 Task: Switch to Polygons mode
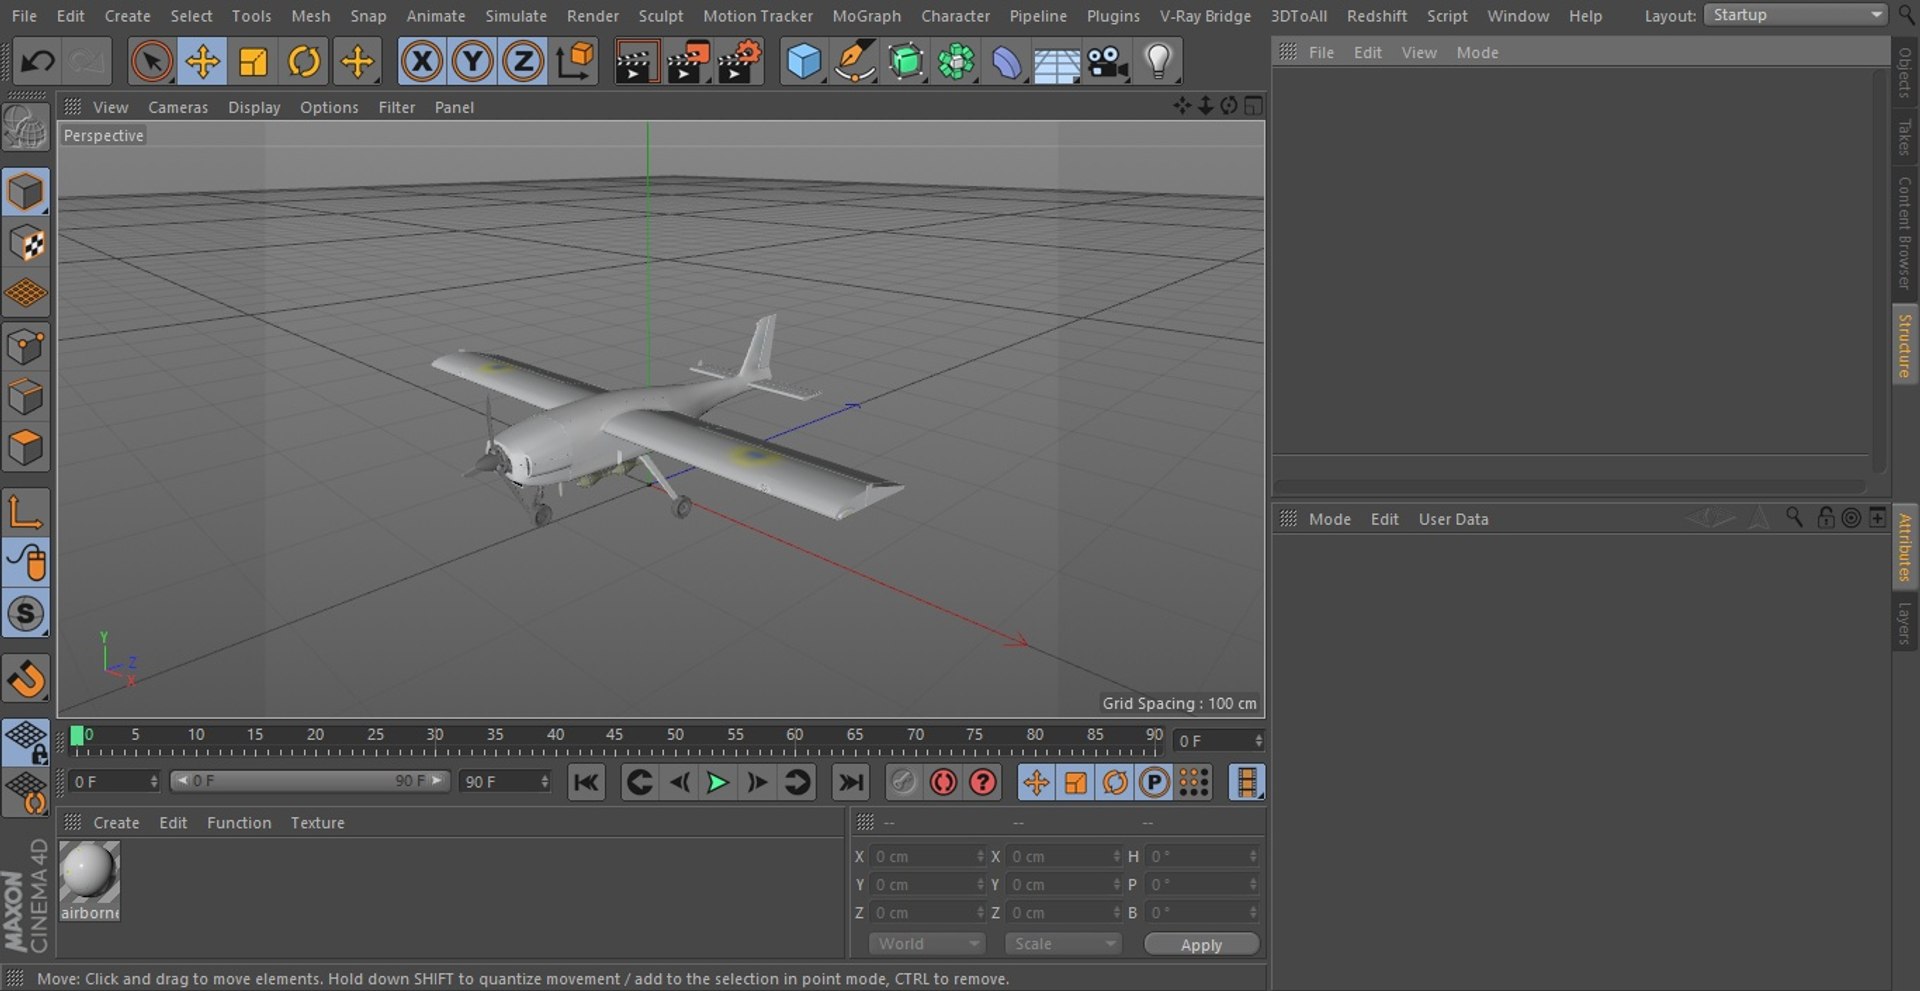[x=26, y=448]
